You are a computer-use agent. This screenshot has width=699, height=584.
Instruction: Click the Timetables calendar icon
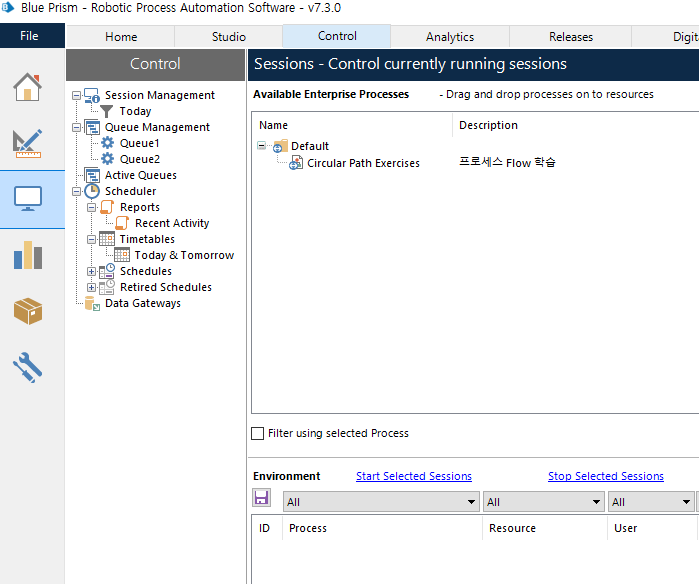pyautogui.click(x=107, y=239)
